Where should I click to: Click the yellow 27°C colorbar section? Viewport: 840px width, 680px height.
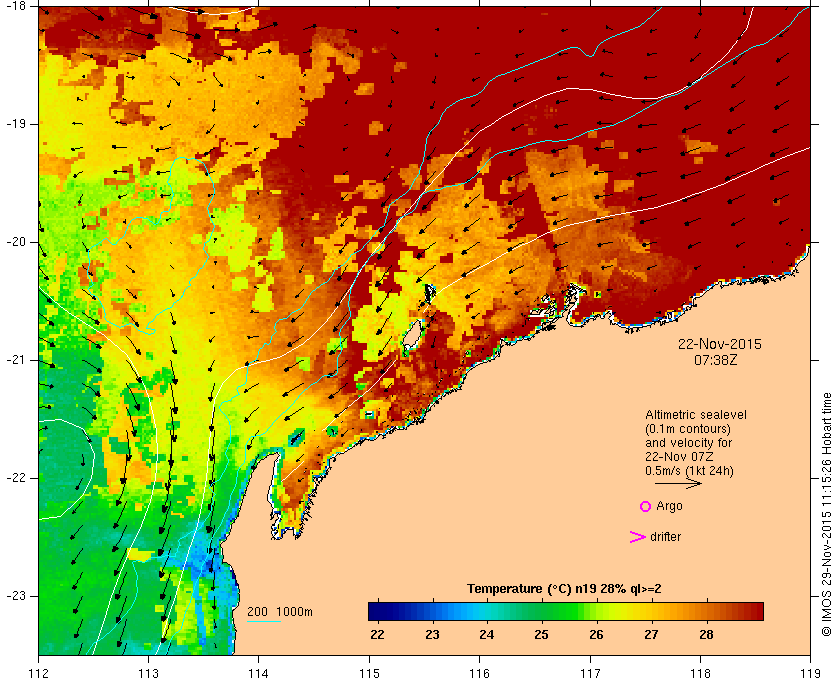(651, 611)
